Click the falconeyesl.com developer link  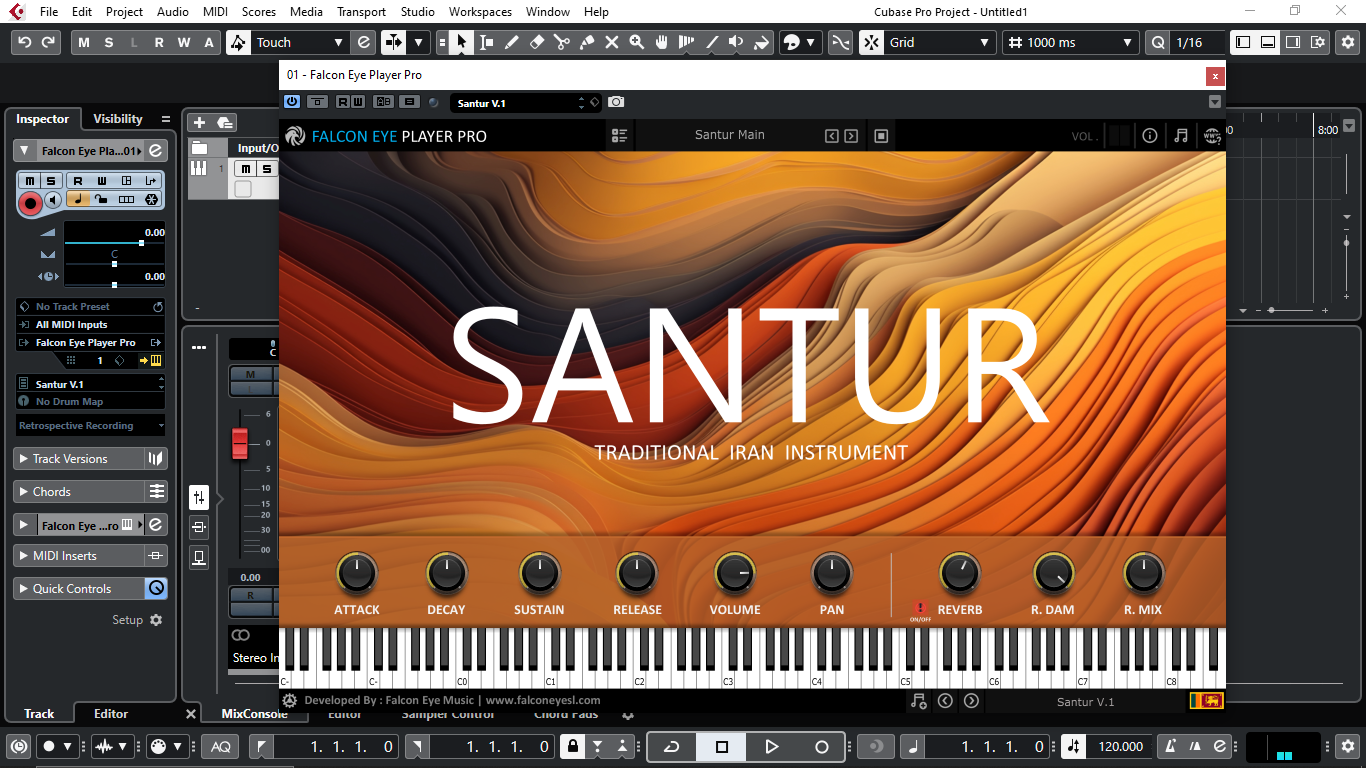[543, 701]
